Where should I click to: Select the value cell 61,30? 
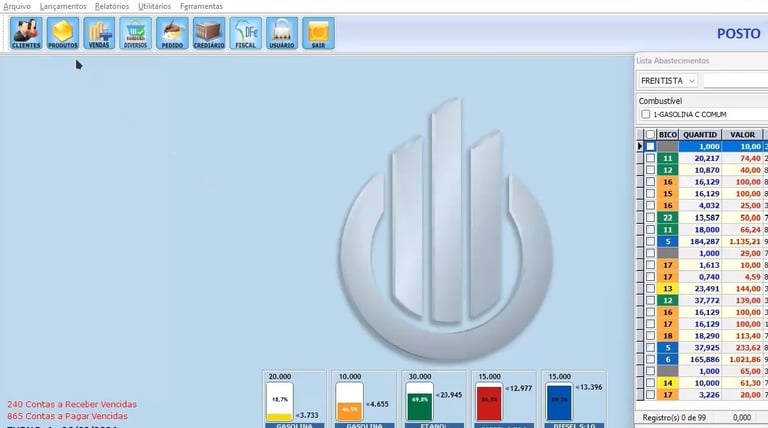pyautogui.click(x=743, y=383)
